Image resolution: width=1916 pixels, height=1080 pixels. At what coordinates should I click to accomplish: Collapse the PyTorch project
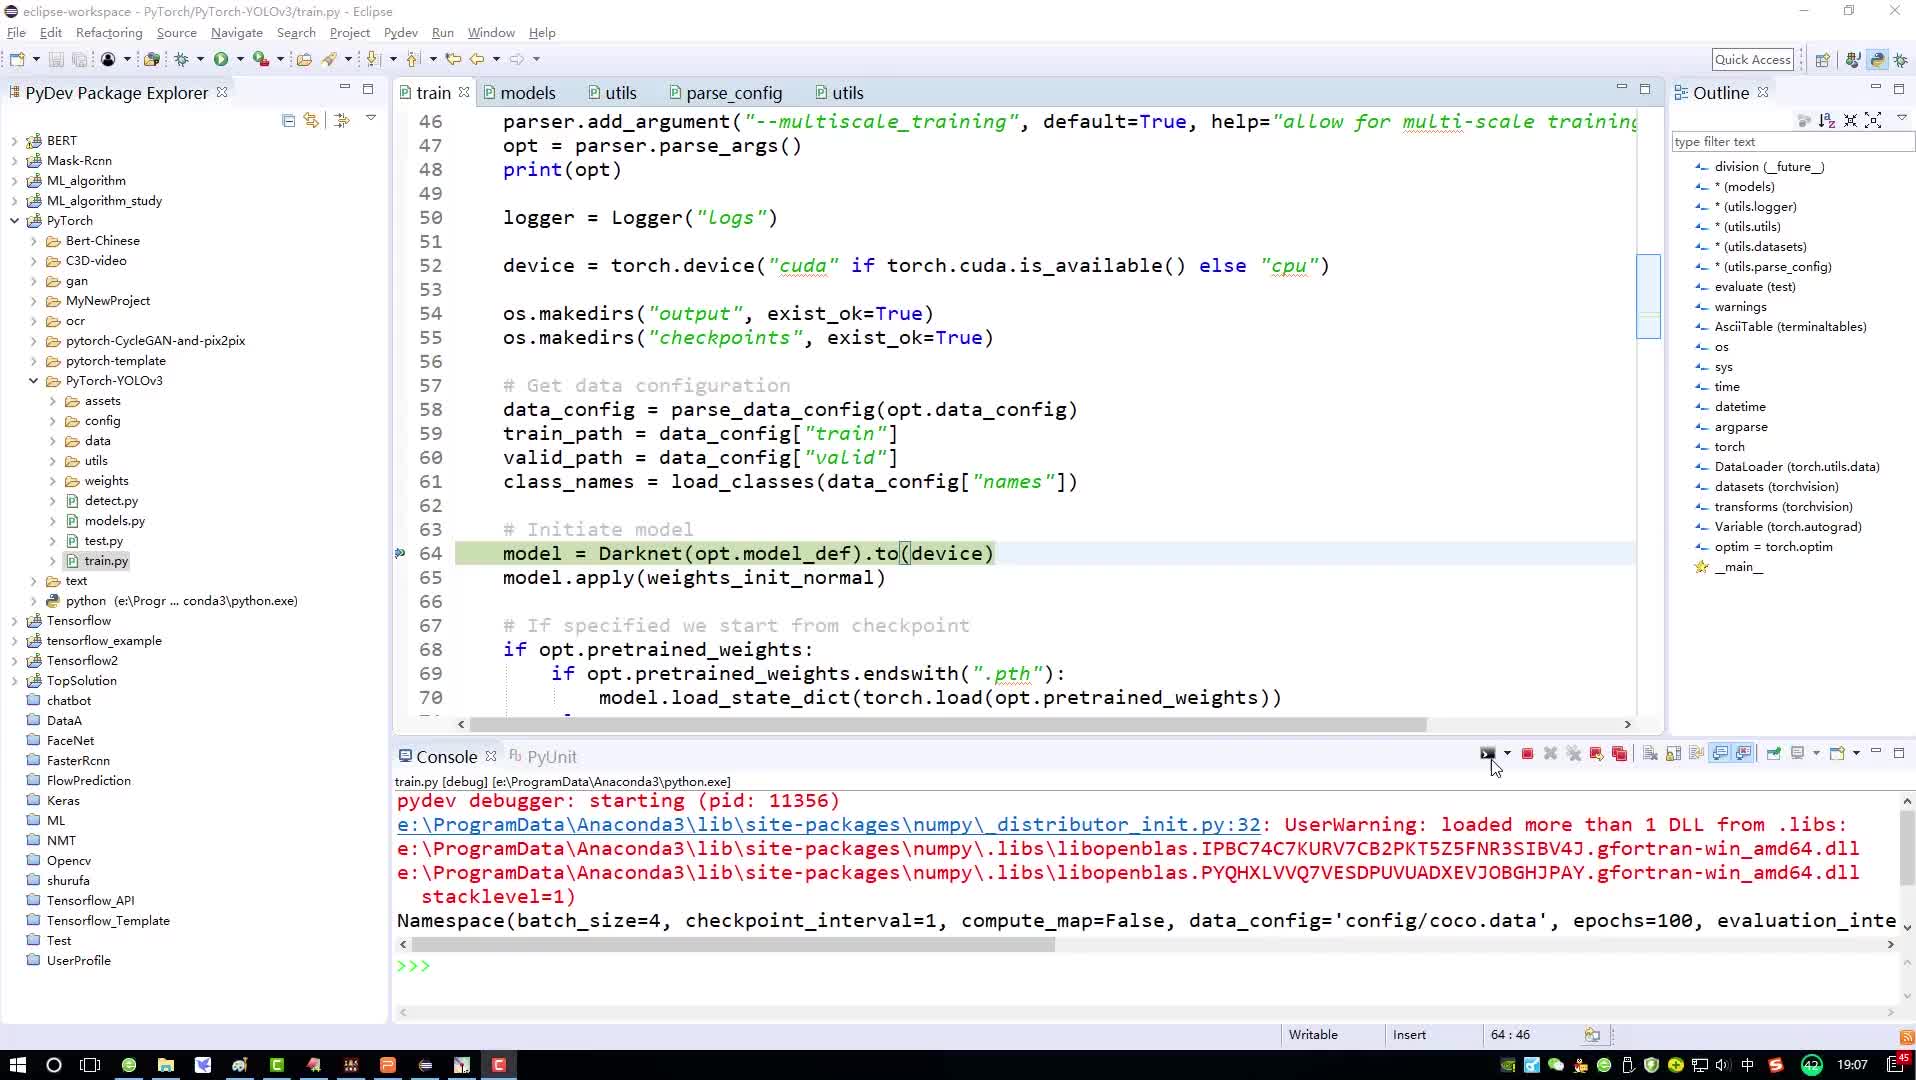(x=14, y=221)
